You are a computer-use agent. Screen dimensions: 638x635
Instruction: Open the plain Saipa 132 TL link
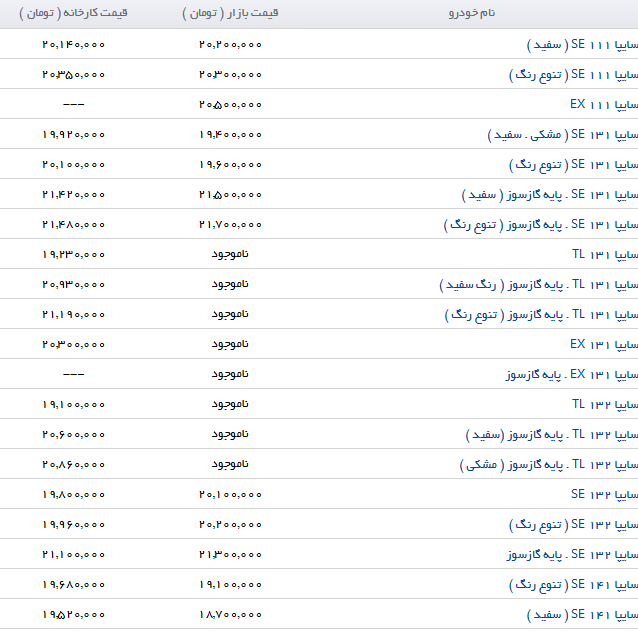(605, 404)
